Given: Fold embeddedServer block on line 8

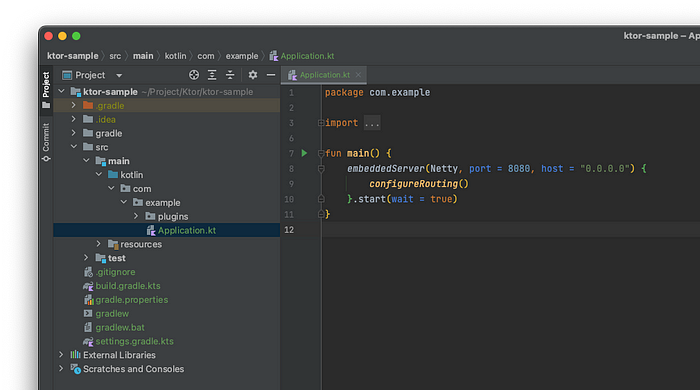Looking at the screenshot, I should pyautogui.click(x=321, y=169).
